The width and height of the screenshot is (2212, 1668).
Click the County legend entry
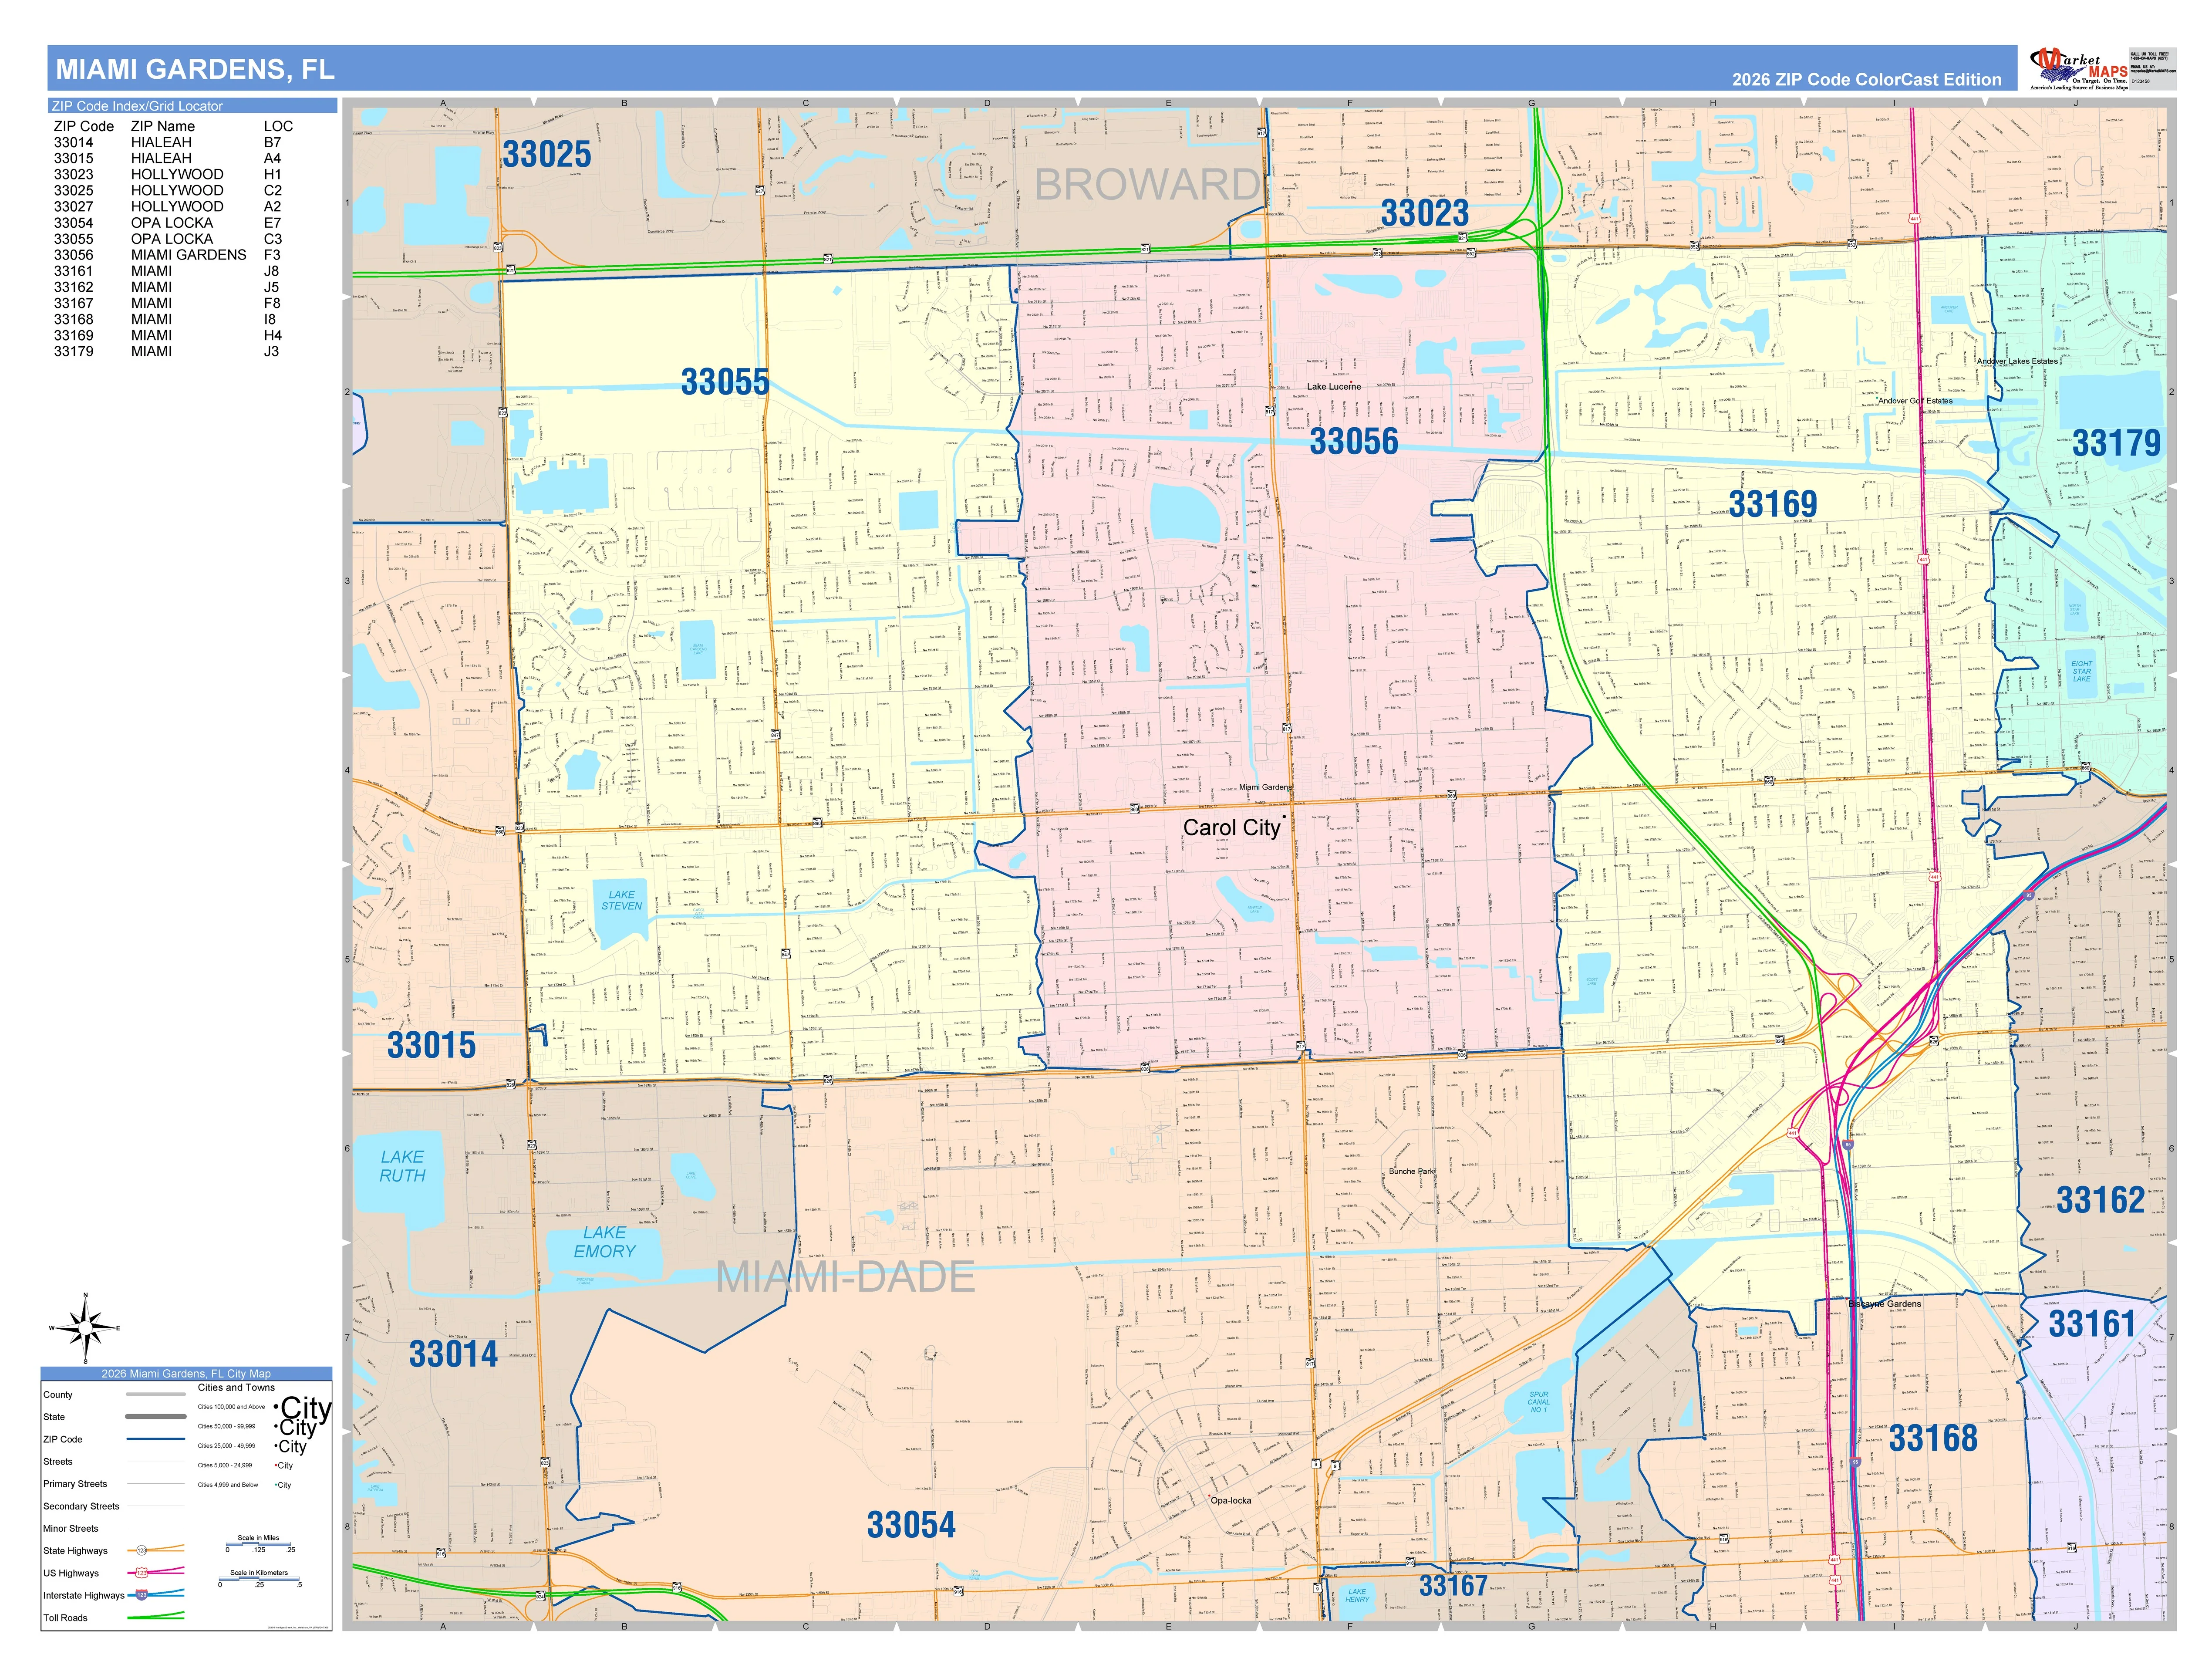58,1395
